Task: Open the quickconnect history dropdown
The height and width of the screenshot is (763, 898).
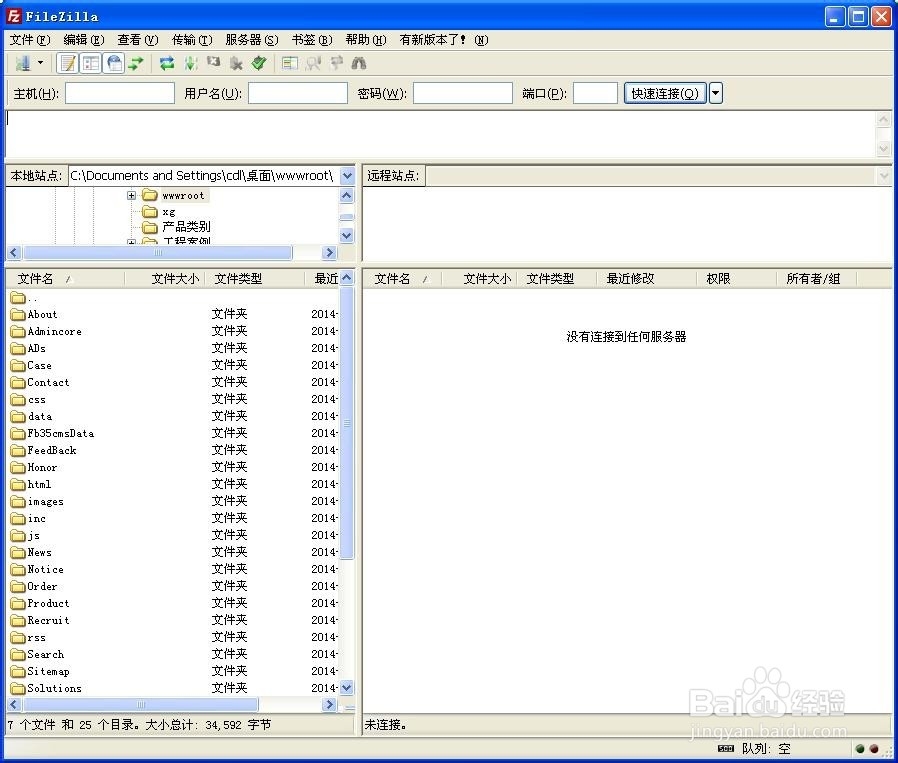Action: (716, 92)
